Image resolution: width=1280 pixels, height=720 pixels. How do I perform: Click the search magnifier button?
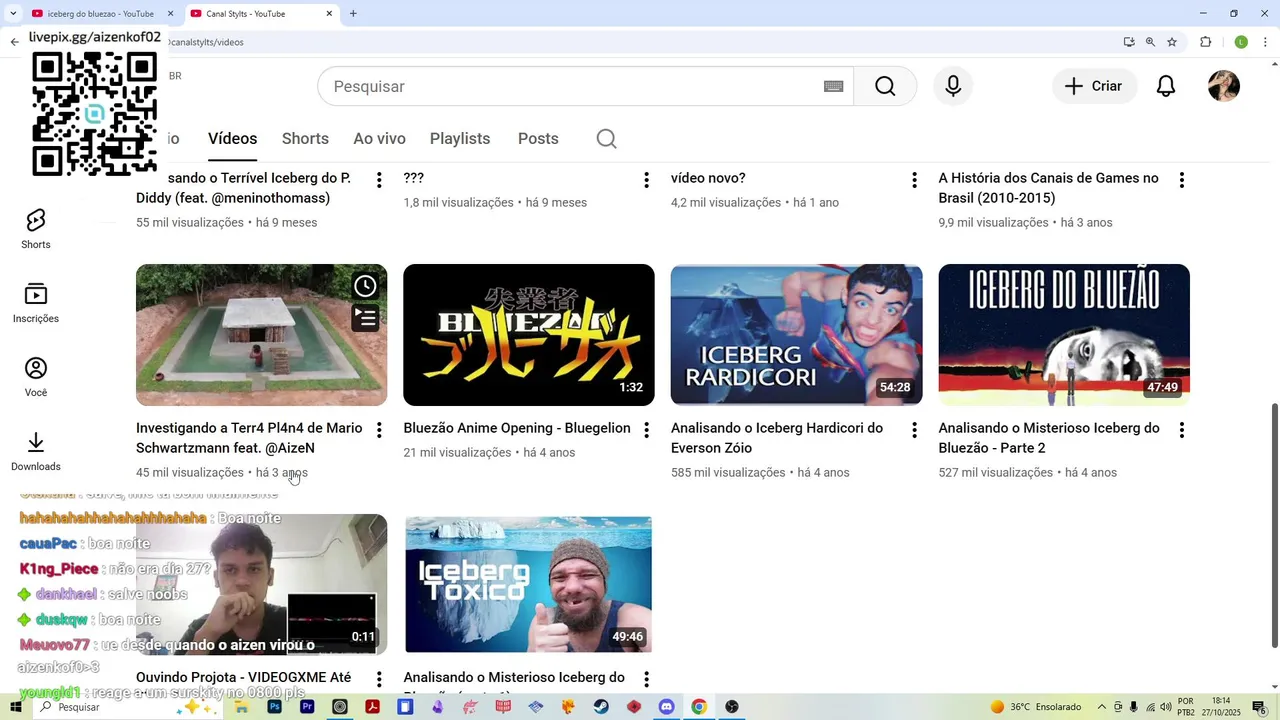point(885,86)
